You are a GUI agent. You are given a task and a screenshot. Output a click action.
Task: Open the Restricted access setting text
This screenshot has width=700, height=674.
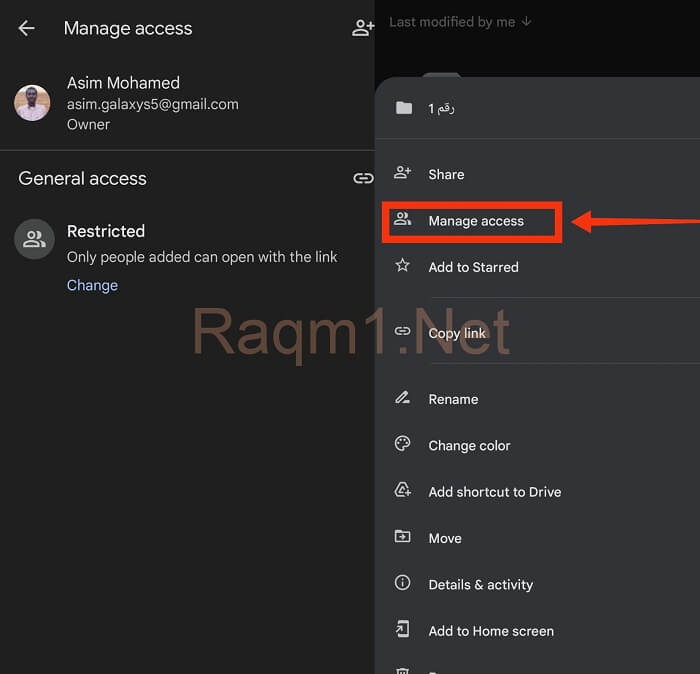(x=106, y=231)
